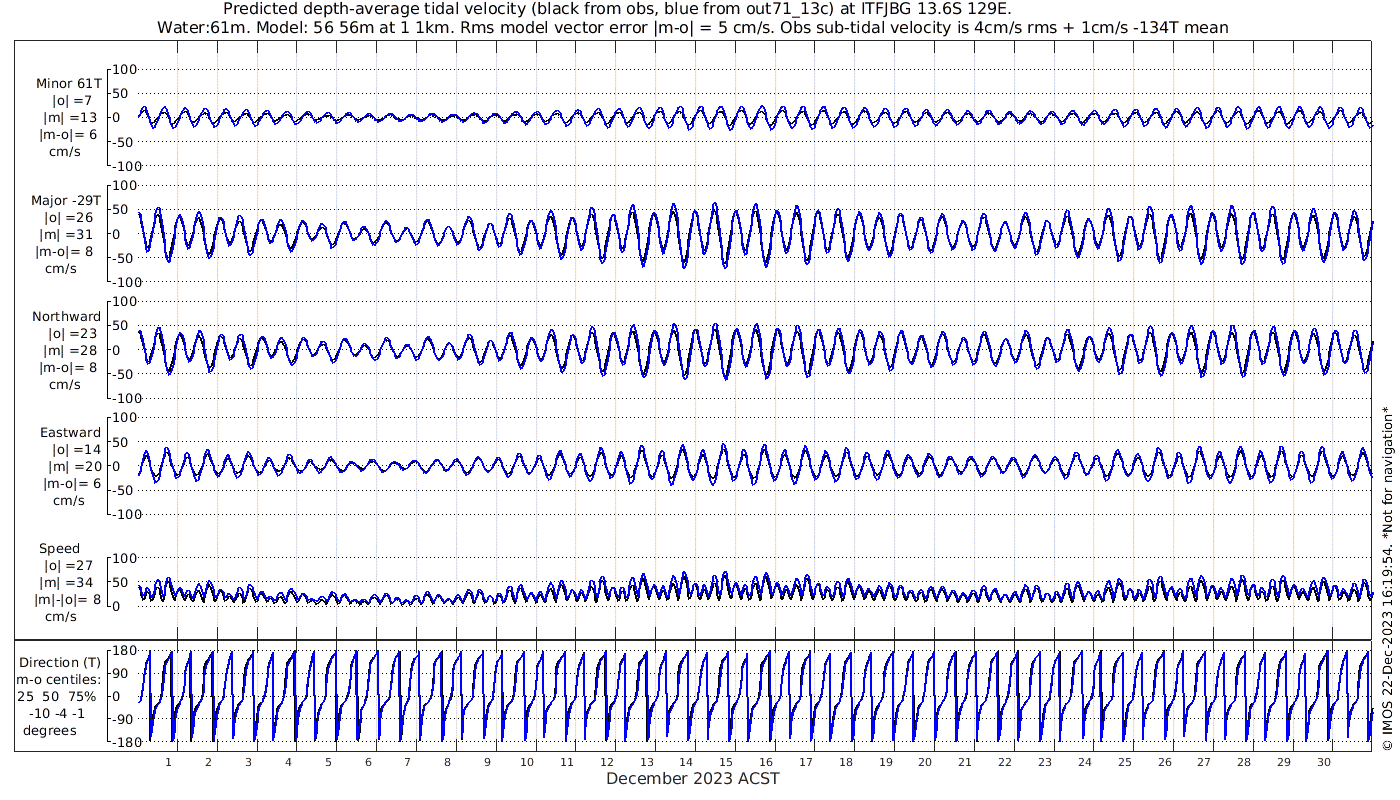The height and width of the screenshot is (800, 1400).
Task: Click day 26 on the date axis
Action: pyautogui.click(x=1164, y=762)
